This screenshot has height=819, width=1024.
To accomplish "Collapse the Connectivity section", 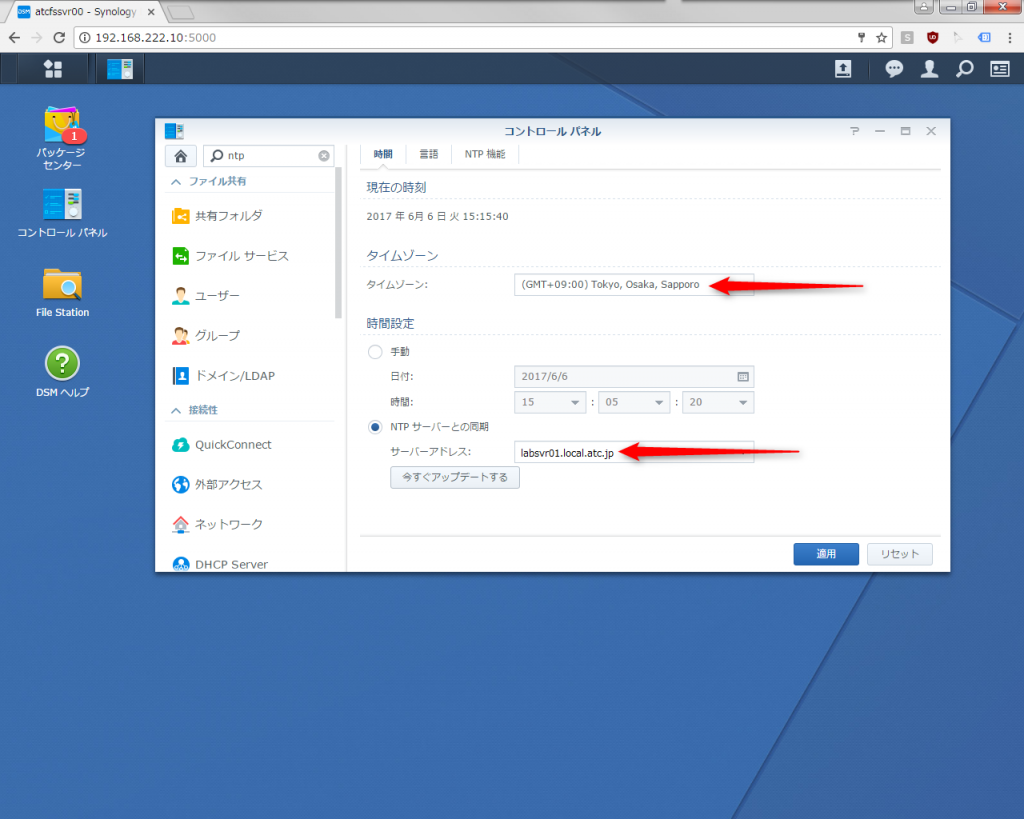I will [x=176, y=410].
